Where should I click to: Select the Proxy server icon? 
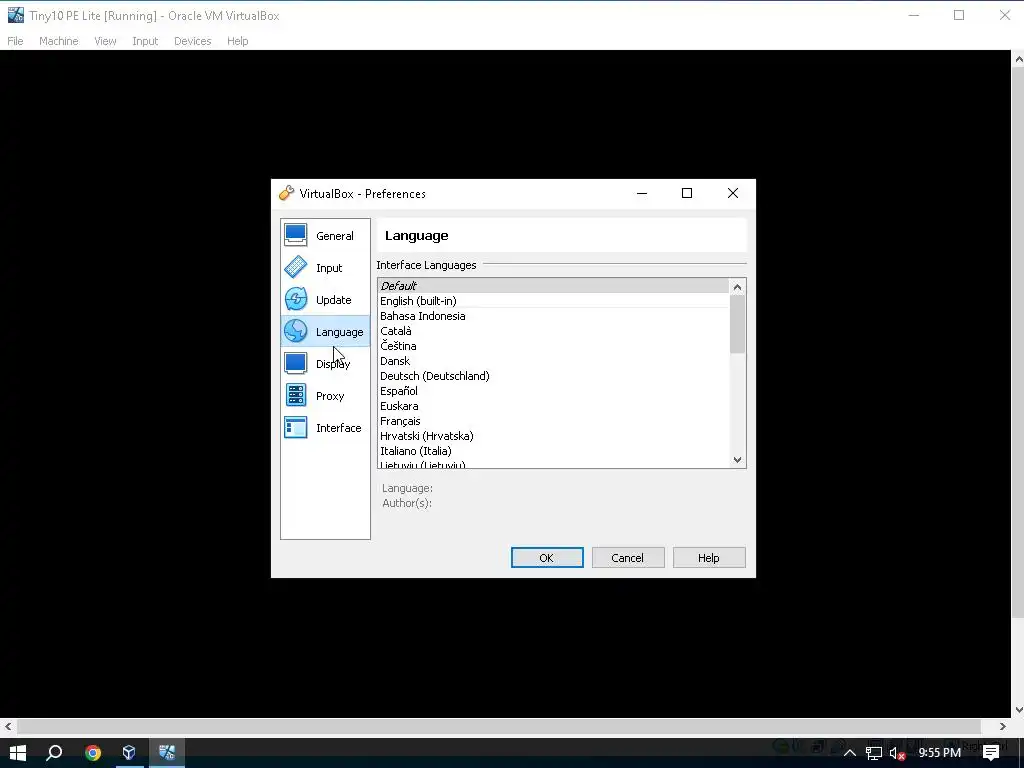[295, 395]
